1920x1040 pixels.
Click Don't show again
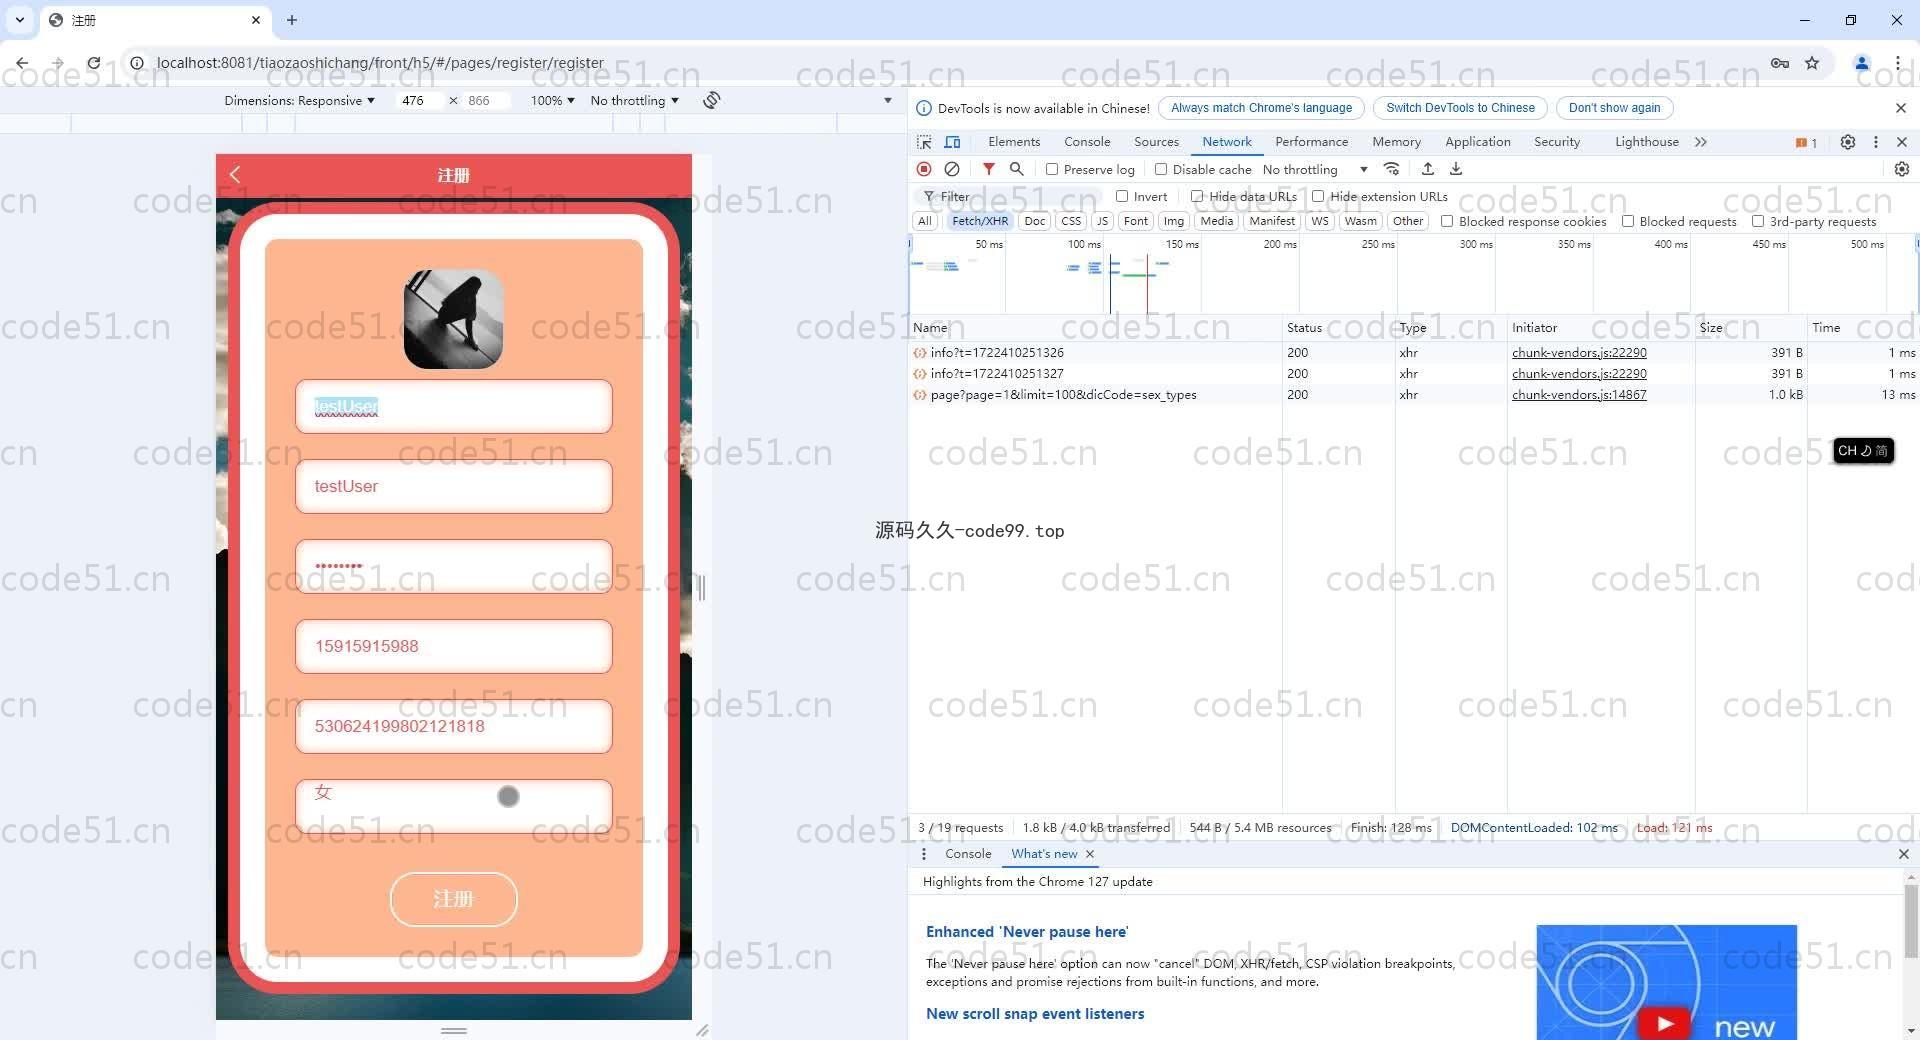[1614, 108]
